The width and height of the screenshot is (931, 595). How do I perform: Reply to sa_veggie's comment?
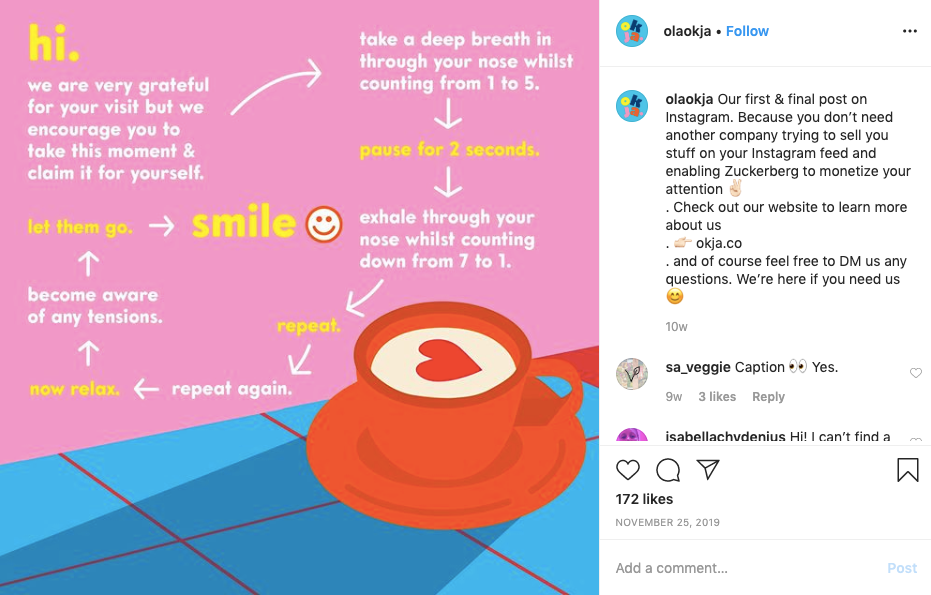[x=768, y=397]
